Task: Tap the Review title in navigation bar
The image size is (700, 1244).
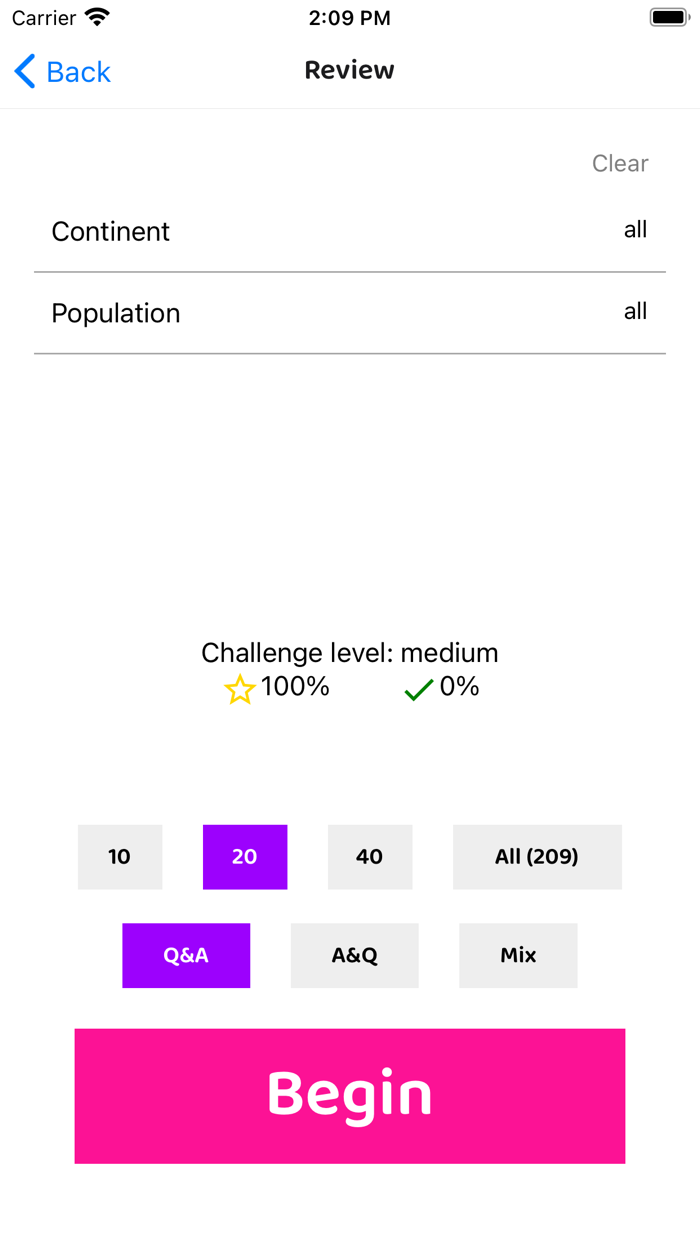Action: 350,70
